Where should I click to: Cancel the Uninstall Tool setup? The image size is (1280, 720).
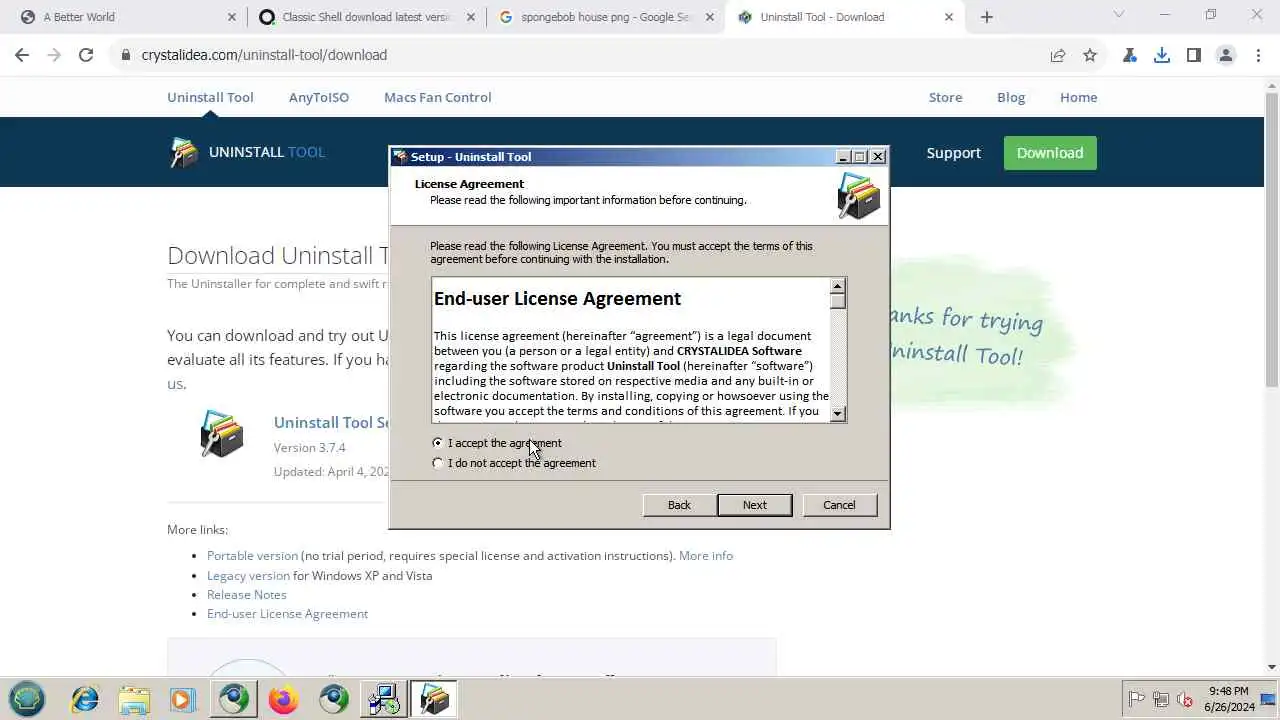click(x=839, y=505)
